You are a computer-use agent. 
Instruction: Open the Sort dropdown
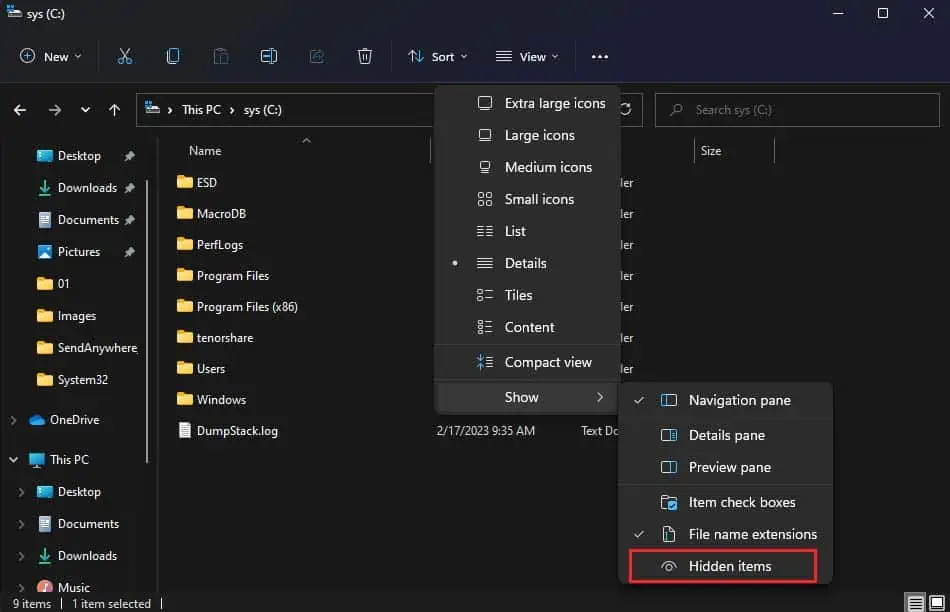[x=437, y=56]
